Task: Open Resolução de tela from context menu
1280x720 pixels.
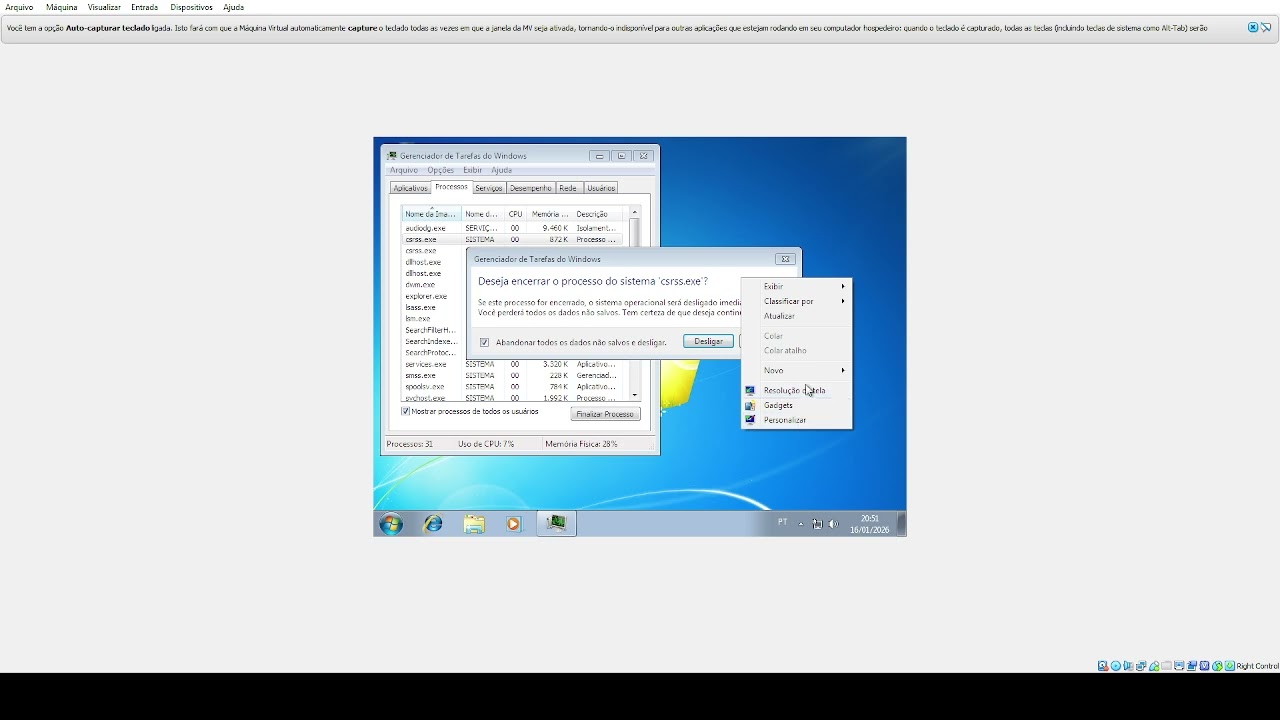Action: click(x=796, y=390)
